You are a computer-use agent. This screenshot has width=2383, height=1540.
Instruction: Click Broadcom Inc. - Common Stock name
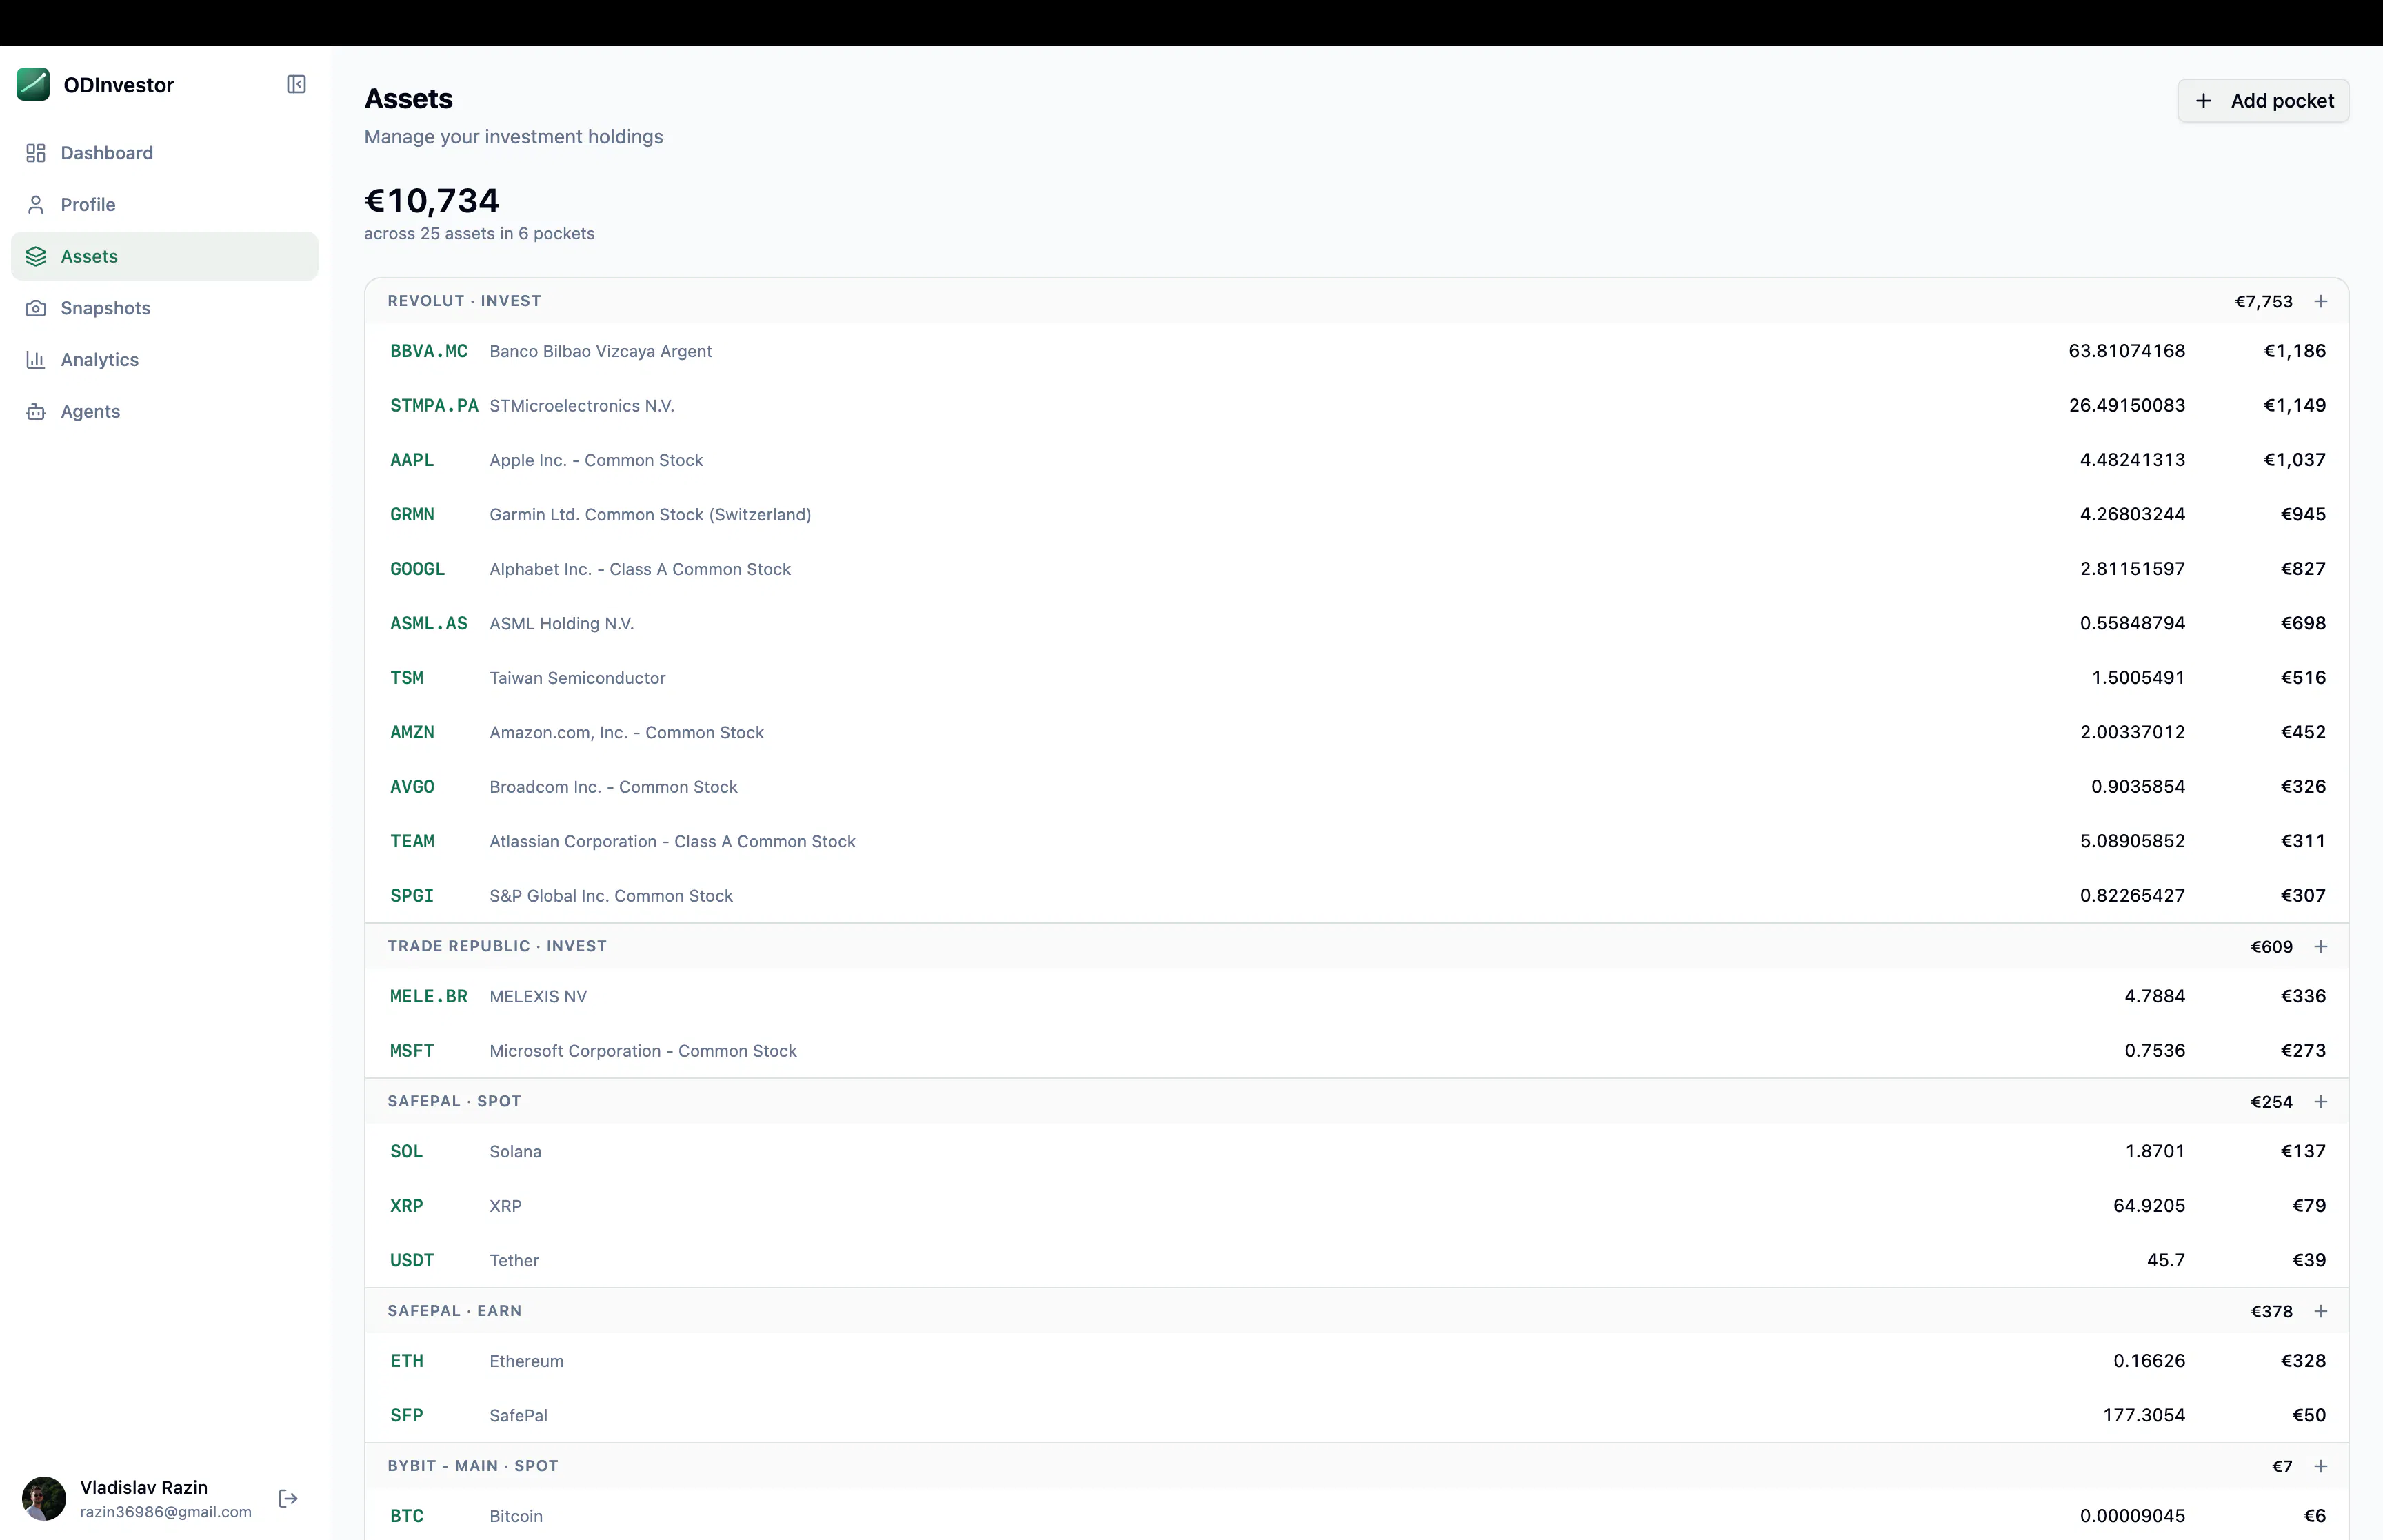point(613,787)
